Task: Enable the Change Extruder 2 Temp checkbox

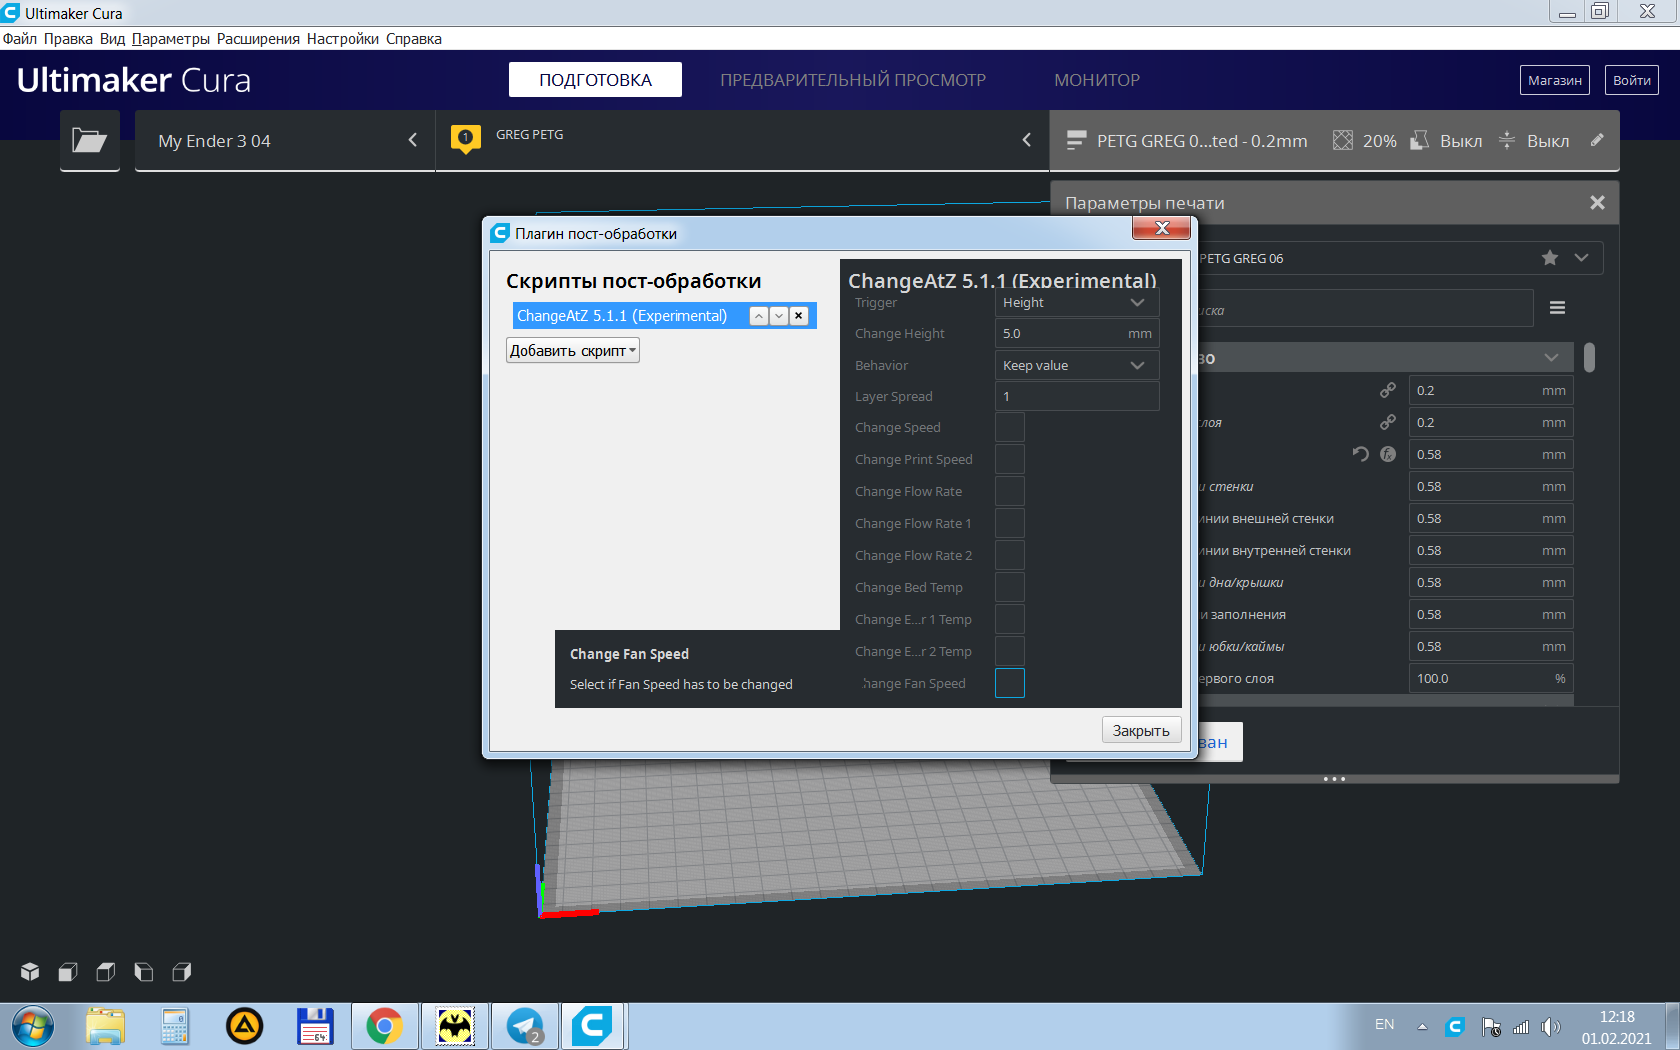Action: tap(1010, 652)
